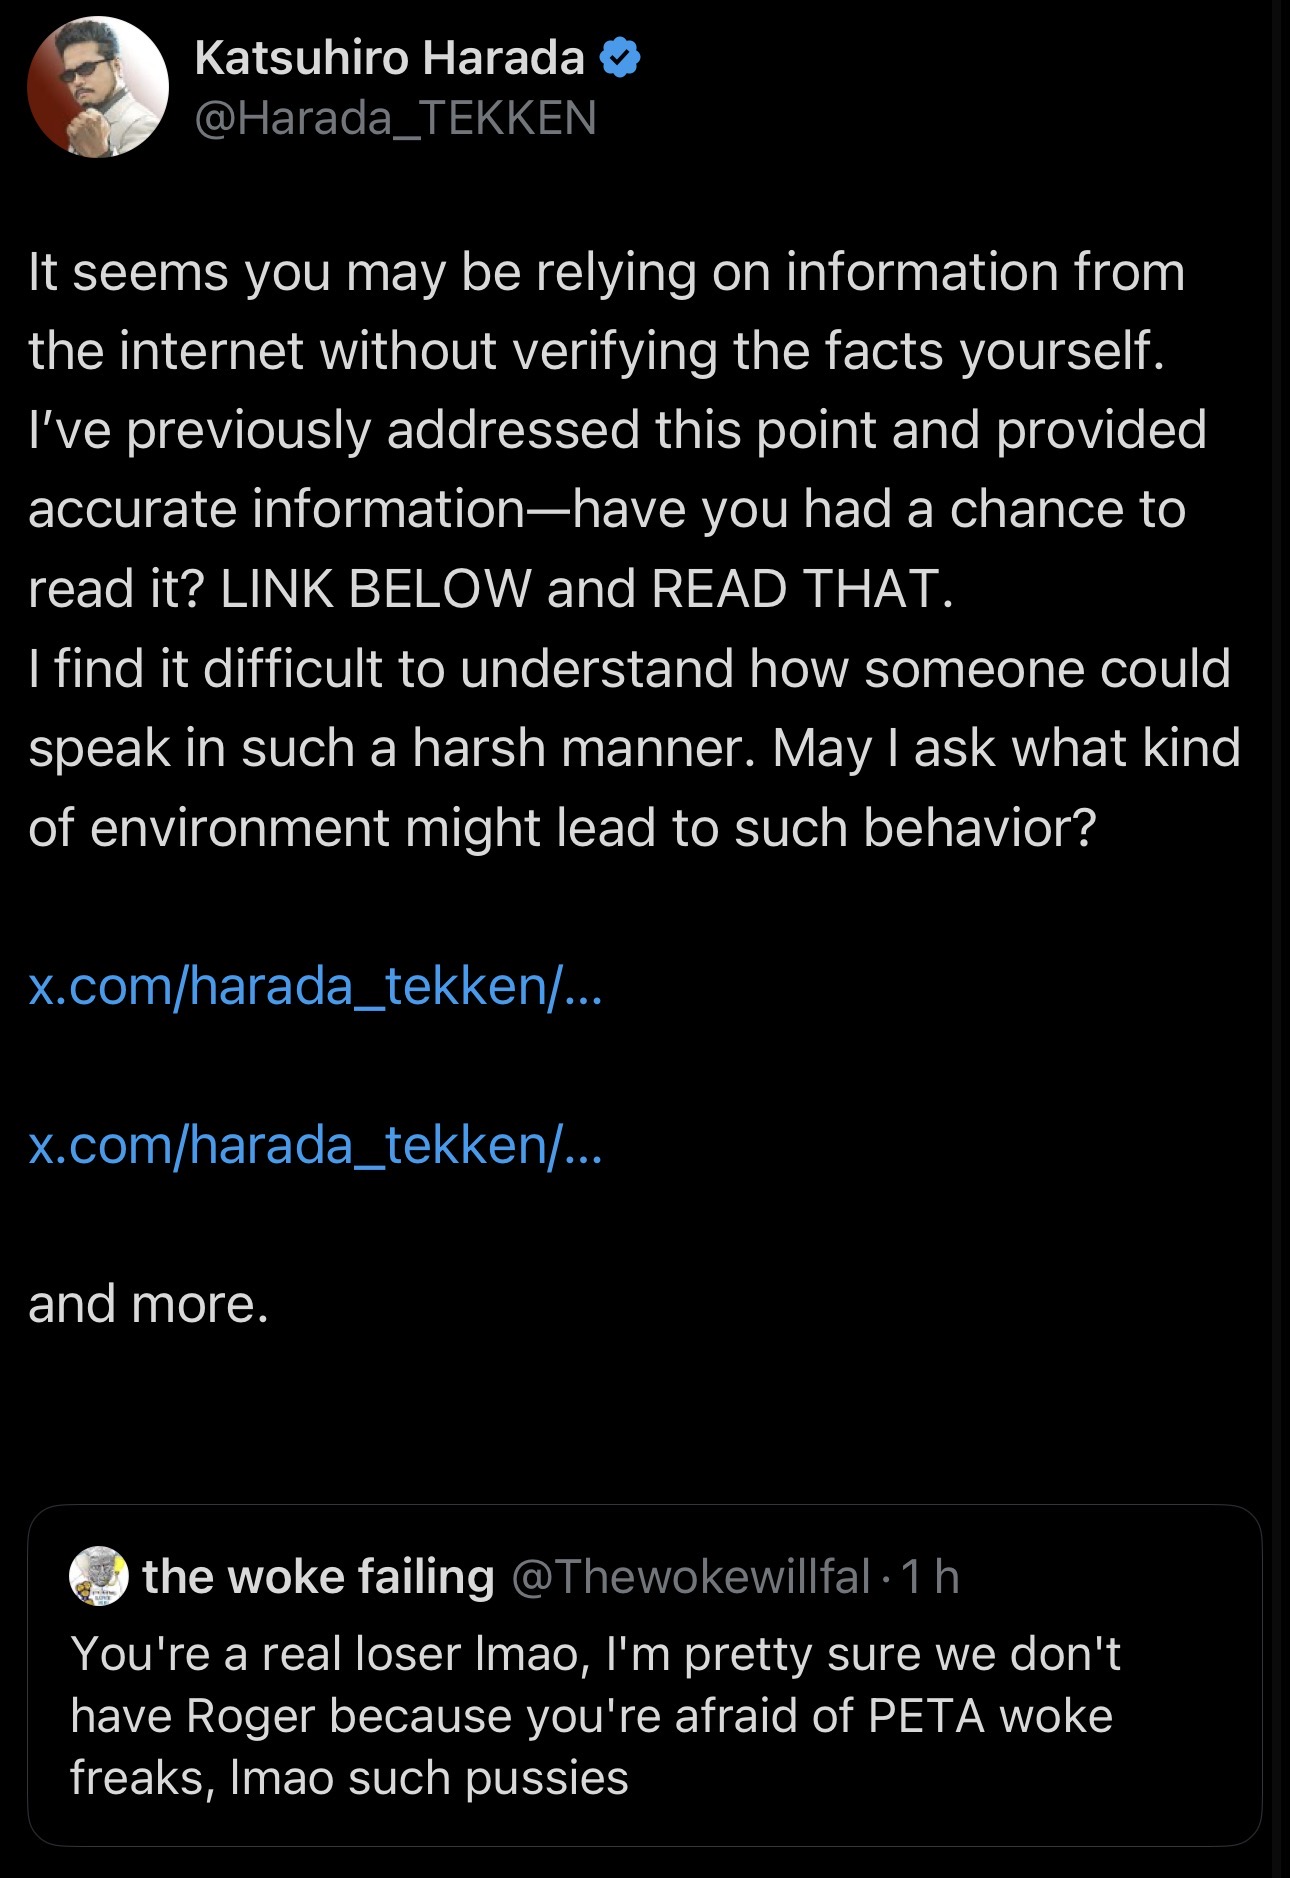
Task: Open the @Harada_TEKKEN handle
Action: [x=395, y=118]
